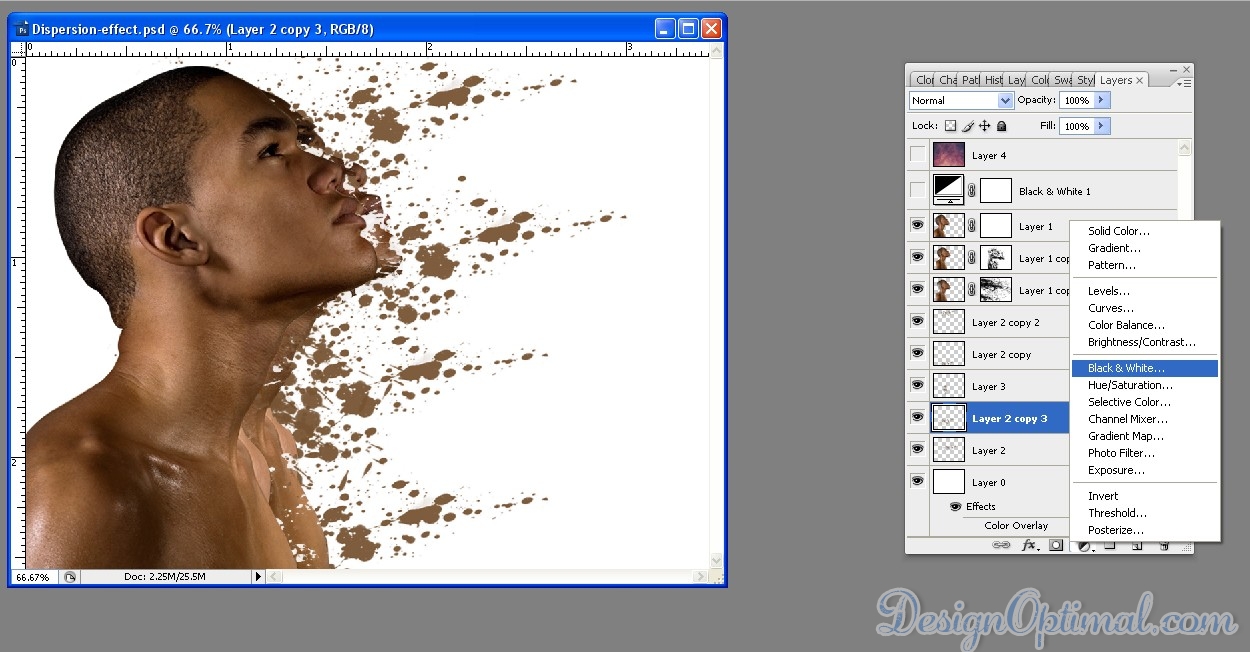Click the Lock position move icon
Screen dimensions: 1250x652
[x=984, y=126]
